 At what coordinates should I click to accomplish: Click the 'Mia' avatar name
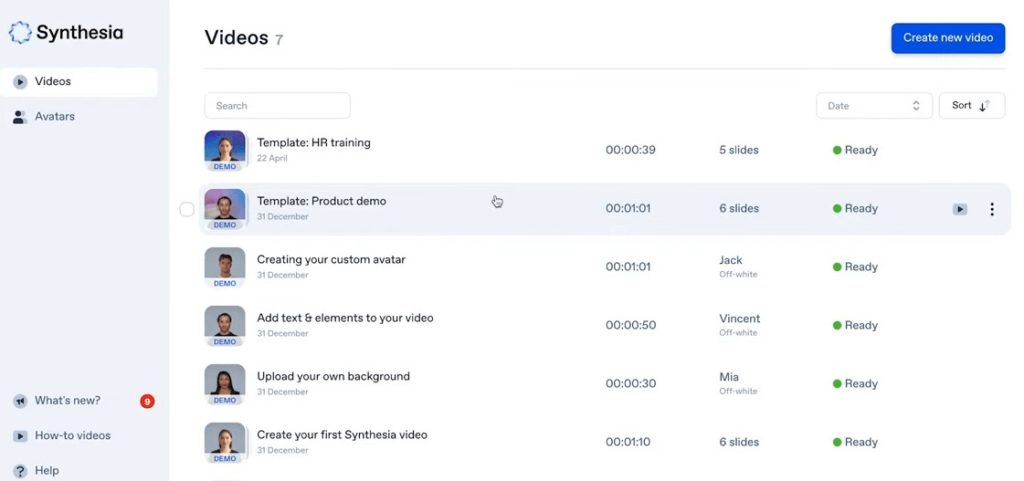pos(729,377)
